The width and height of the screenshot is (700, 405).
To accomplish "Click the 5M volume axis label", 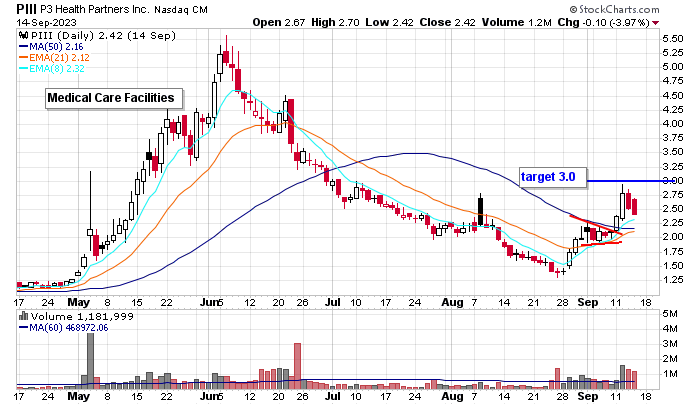I will 670,314.
